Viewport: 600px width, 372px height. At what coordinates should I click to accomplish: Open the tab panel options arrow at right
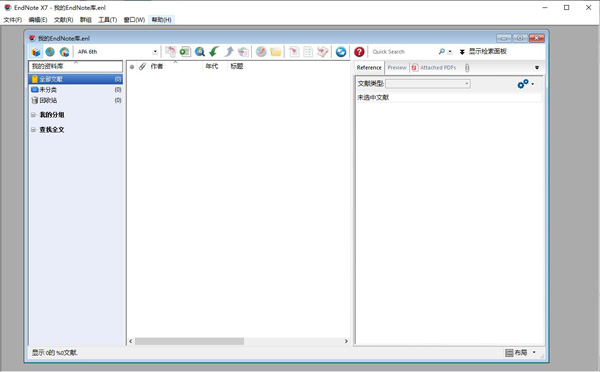pos(537,68)
